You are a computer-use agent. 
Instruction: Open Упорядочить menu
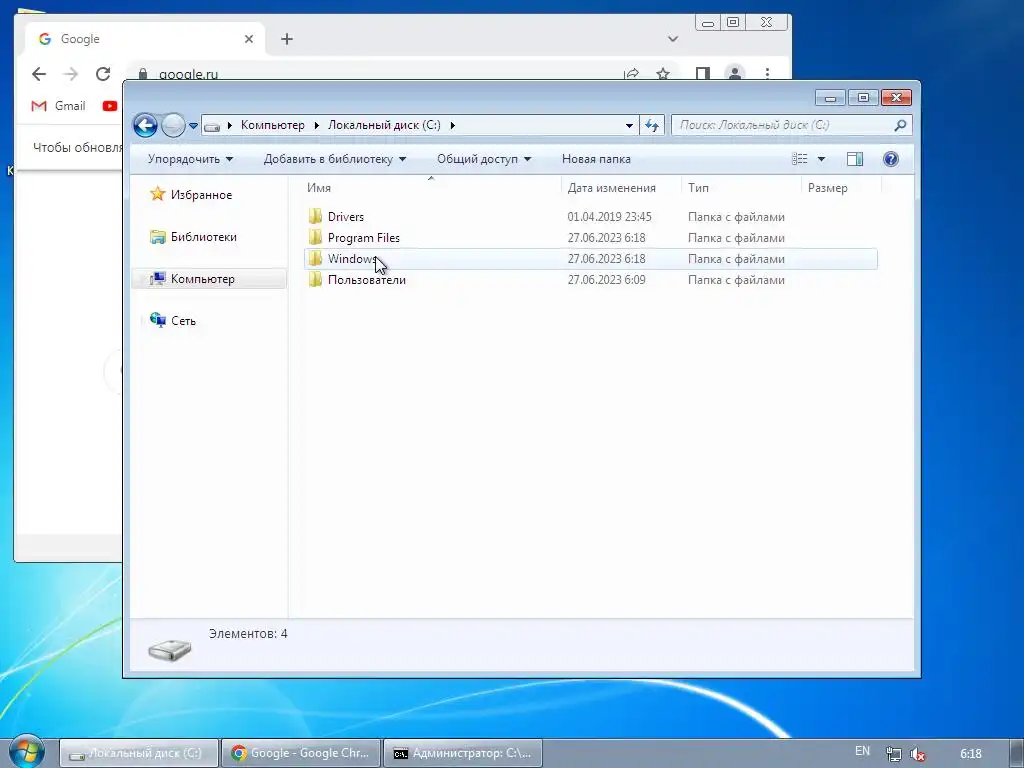point(190,159)
